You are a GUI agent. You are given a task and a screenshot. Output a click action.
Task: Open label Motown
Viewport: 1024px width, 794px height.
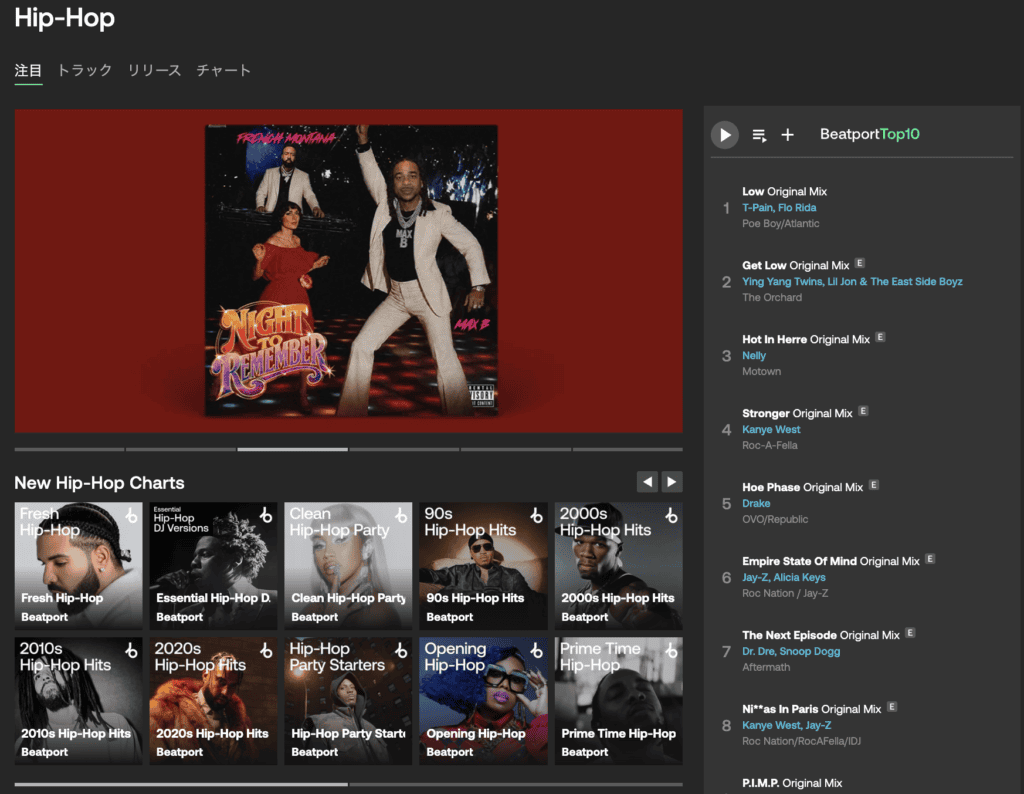click(x=761, y=371)
